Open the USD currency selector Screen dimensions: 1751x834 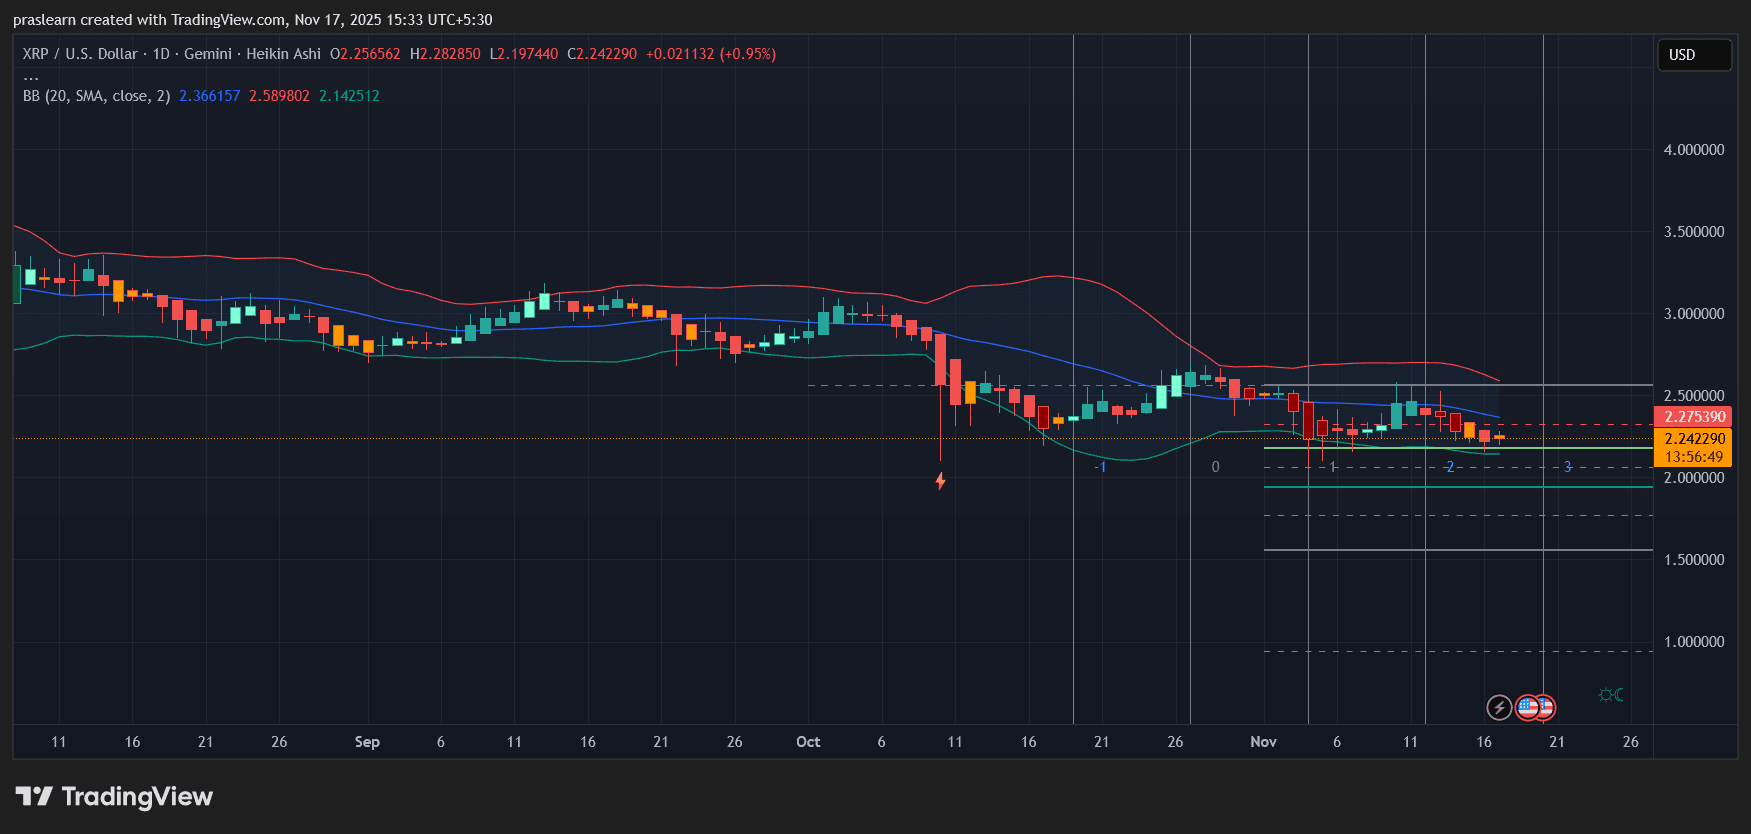(1693, 55)
